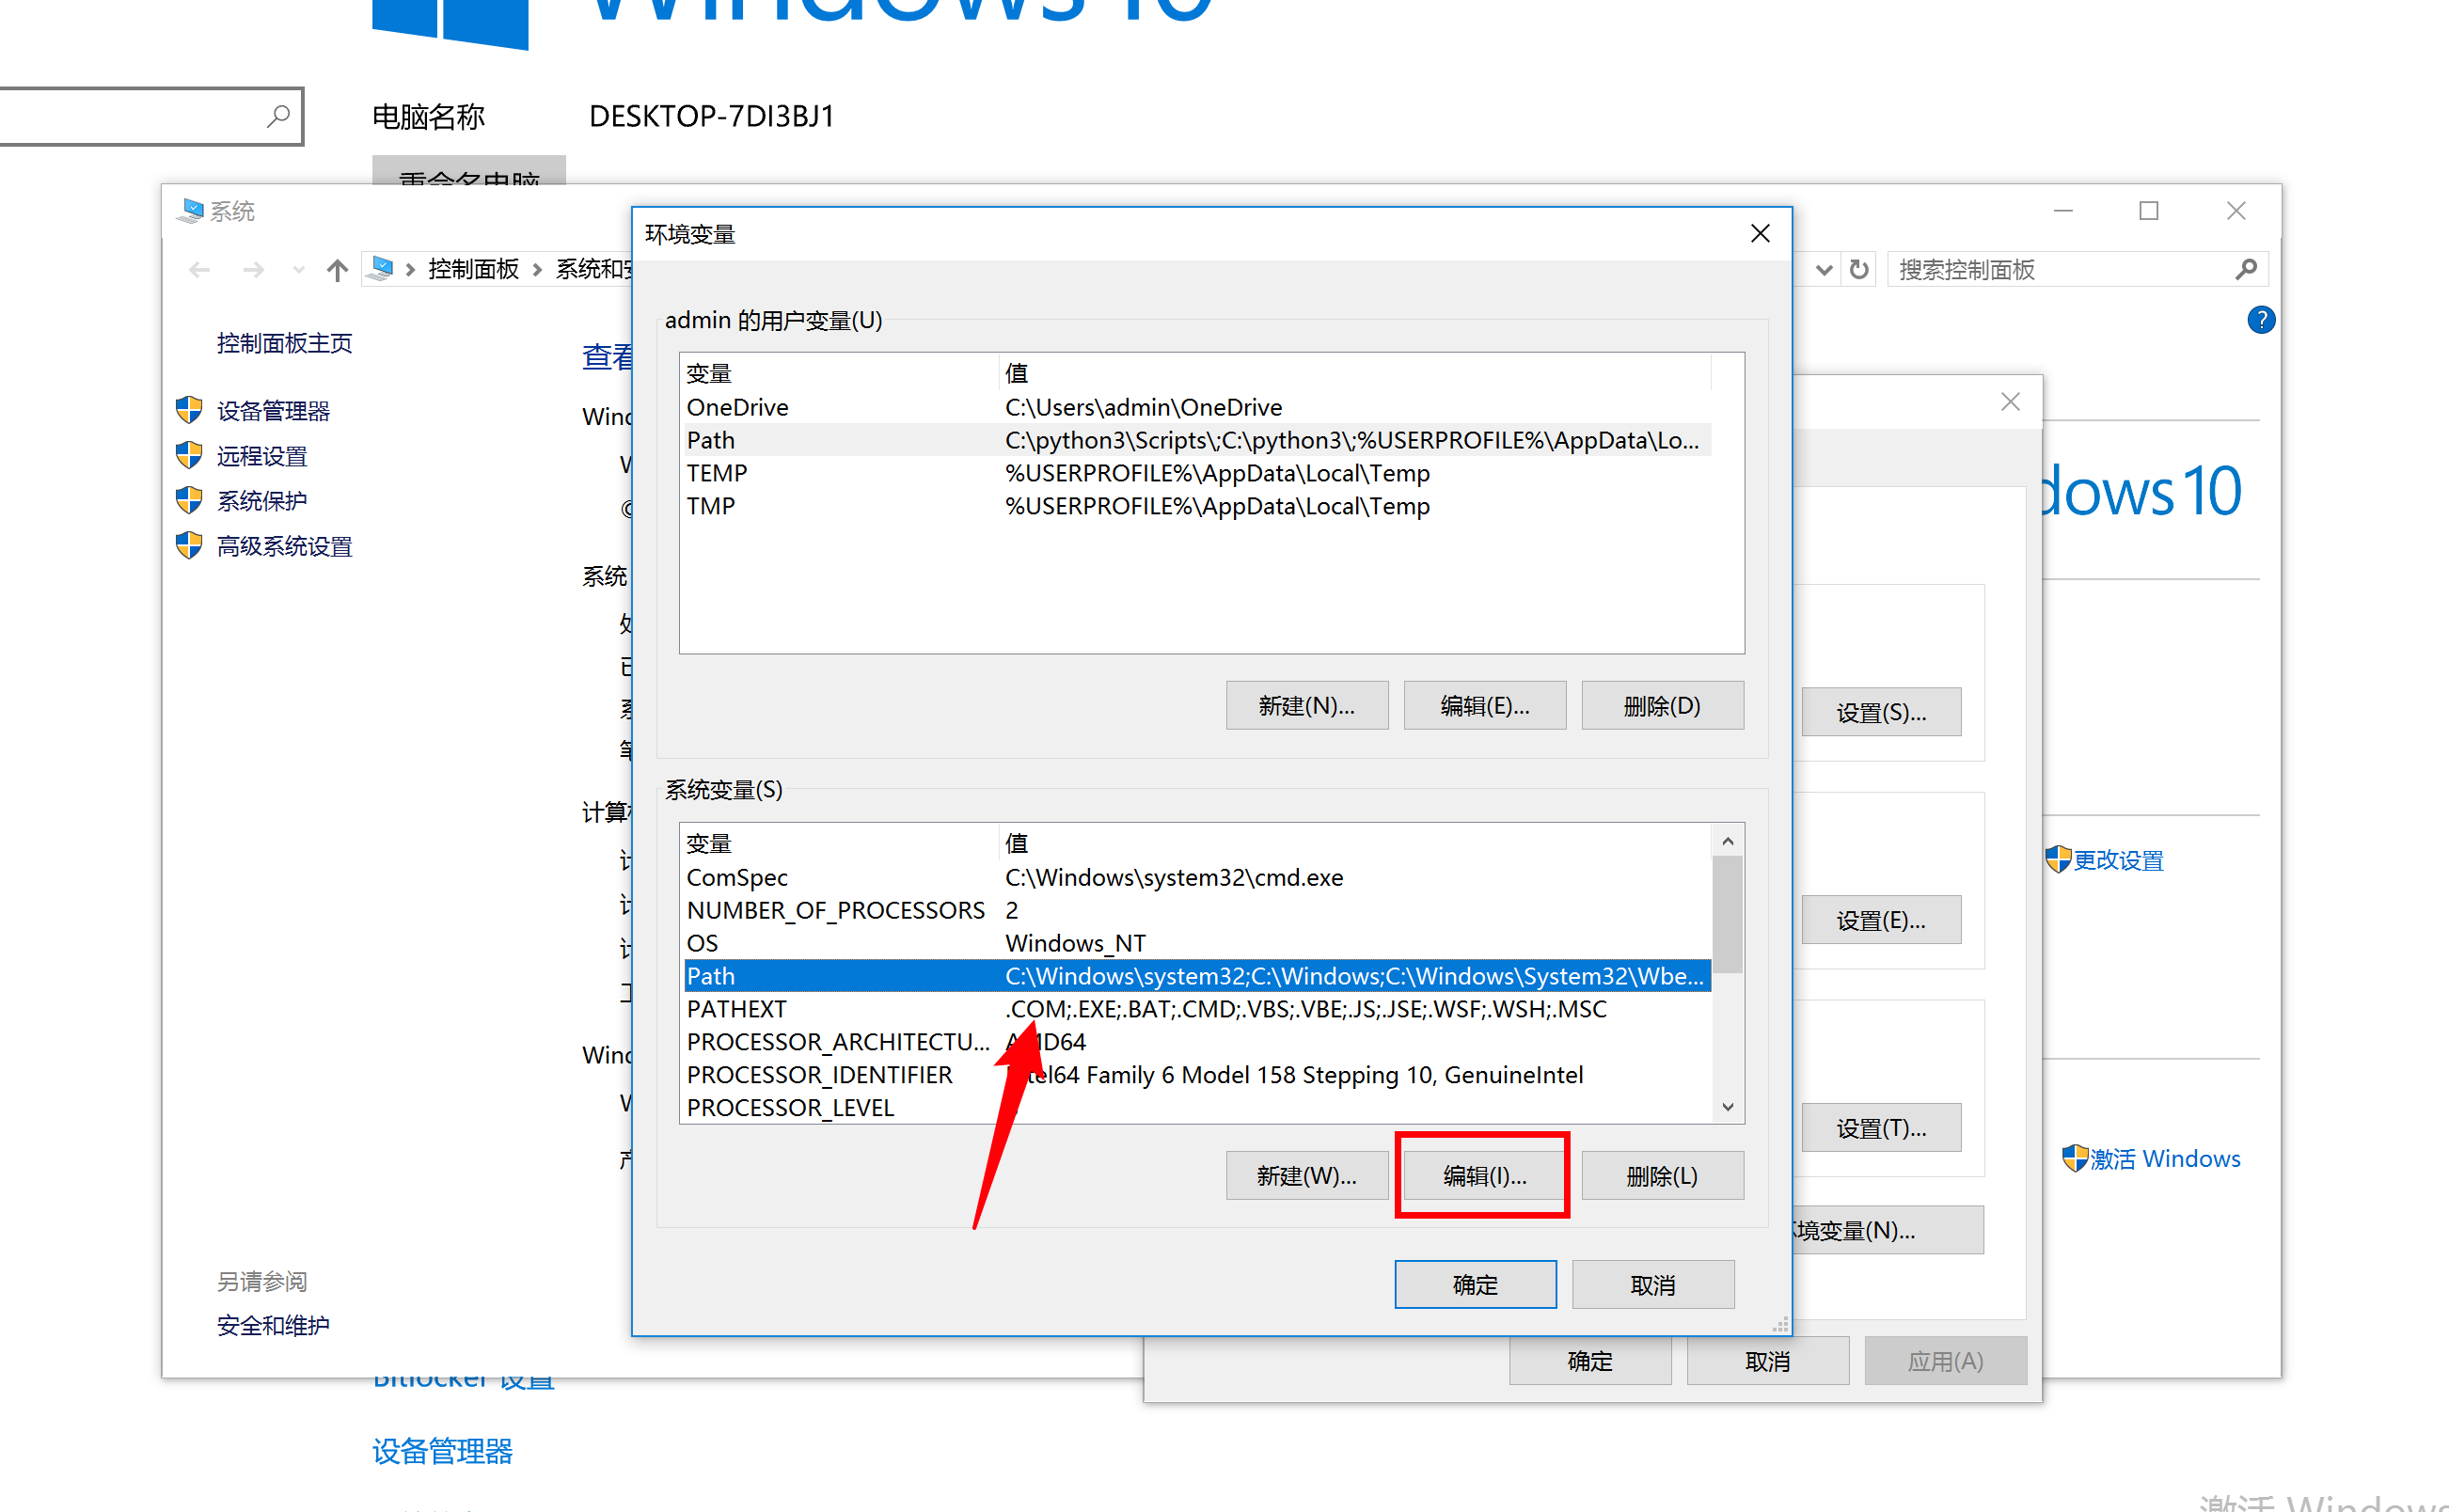Click 编辑(I)... button under system variables
2449x1512 pixels.
click(x=1483, y=1175)
